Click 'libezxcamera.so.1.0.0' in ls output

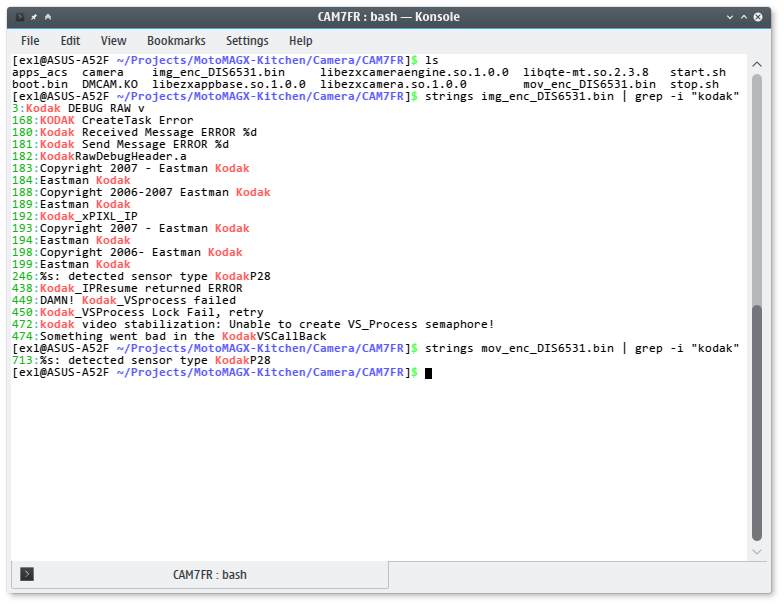click(x=393, y=84)
